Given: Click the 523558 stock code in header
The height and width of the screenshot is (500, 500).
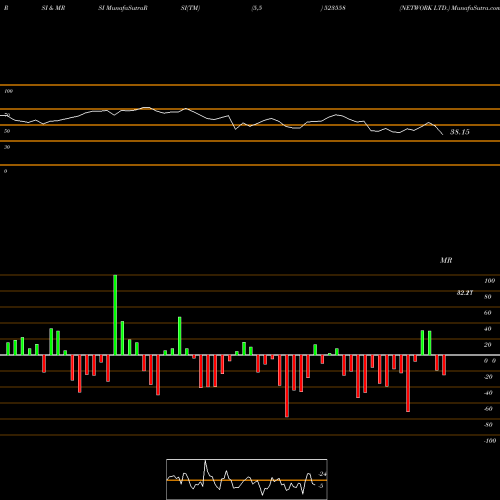Looking at the screenshot, I should (334, 8).
